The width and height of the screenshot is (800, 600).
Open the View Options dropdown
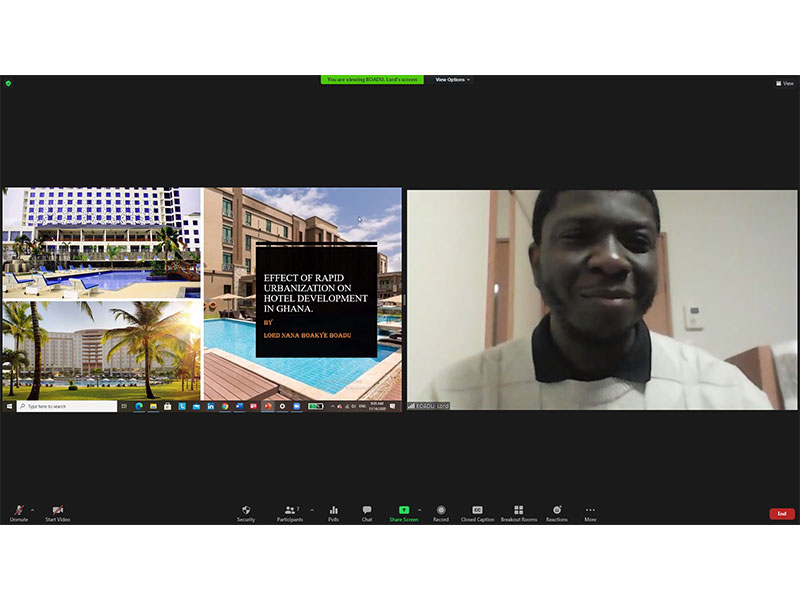452,80
